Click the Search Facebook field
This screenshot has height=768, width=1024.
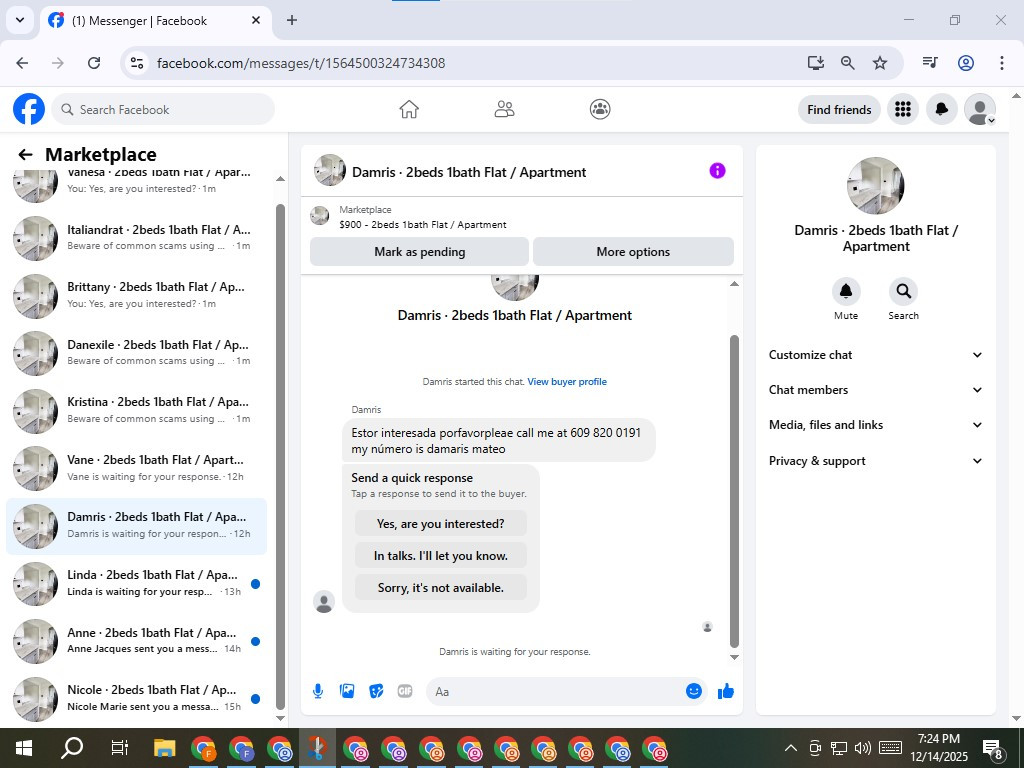tap(163, 110)
